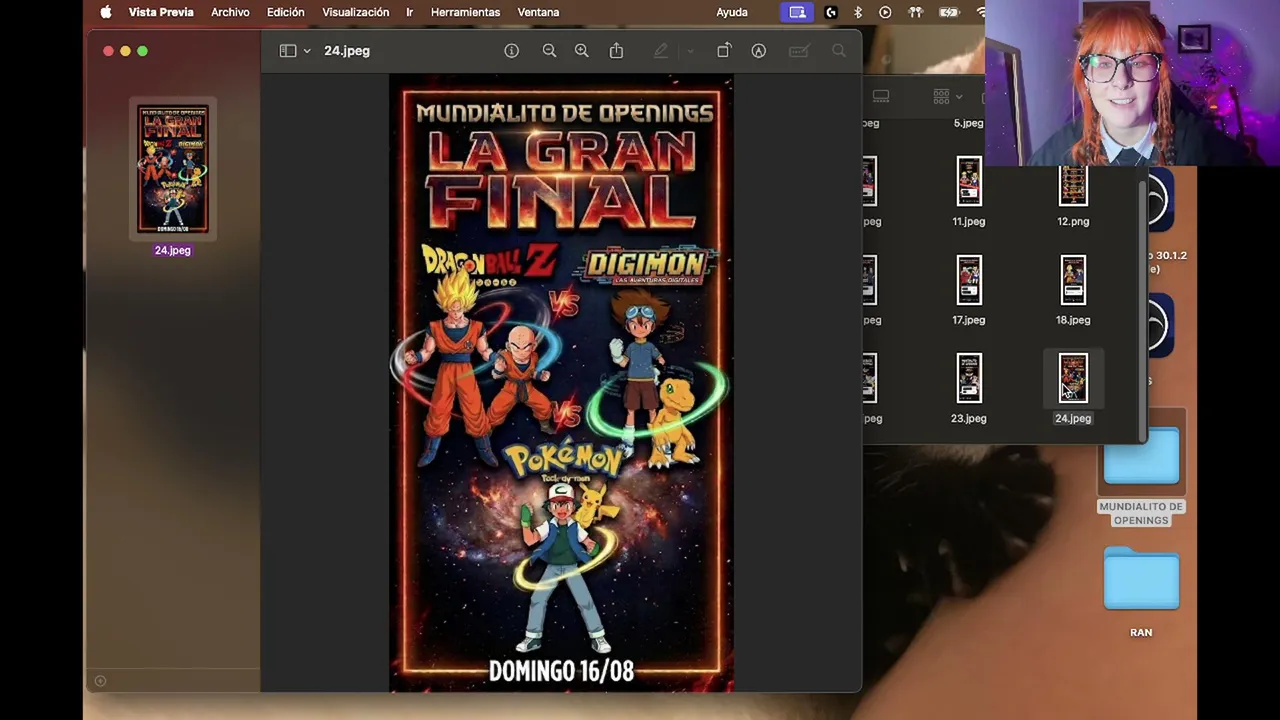Select the MUNDIALITO DE OPENINGS desktop folder

pos(1141,457)
